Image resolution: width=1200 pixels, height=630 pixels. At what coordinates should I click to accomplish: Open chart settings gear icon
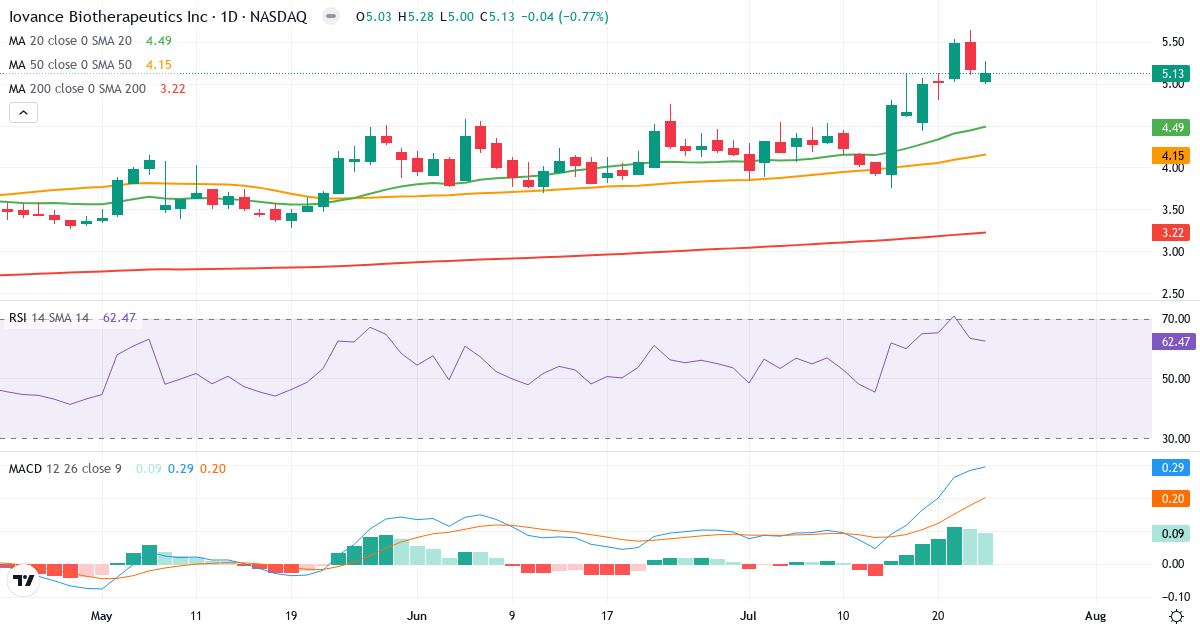[1178, 615]
